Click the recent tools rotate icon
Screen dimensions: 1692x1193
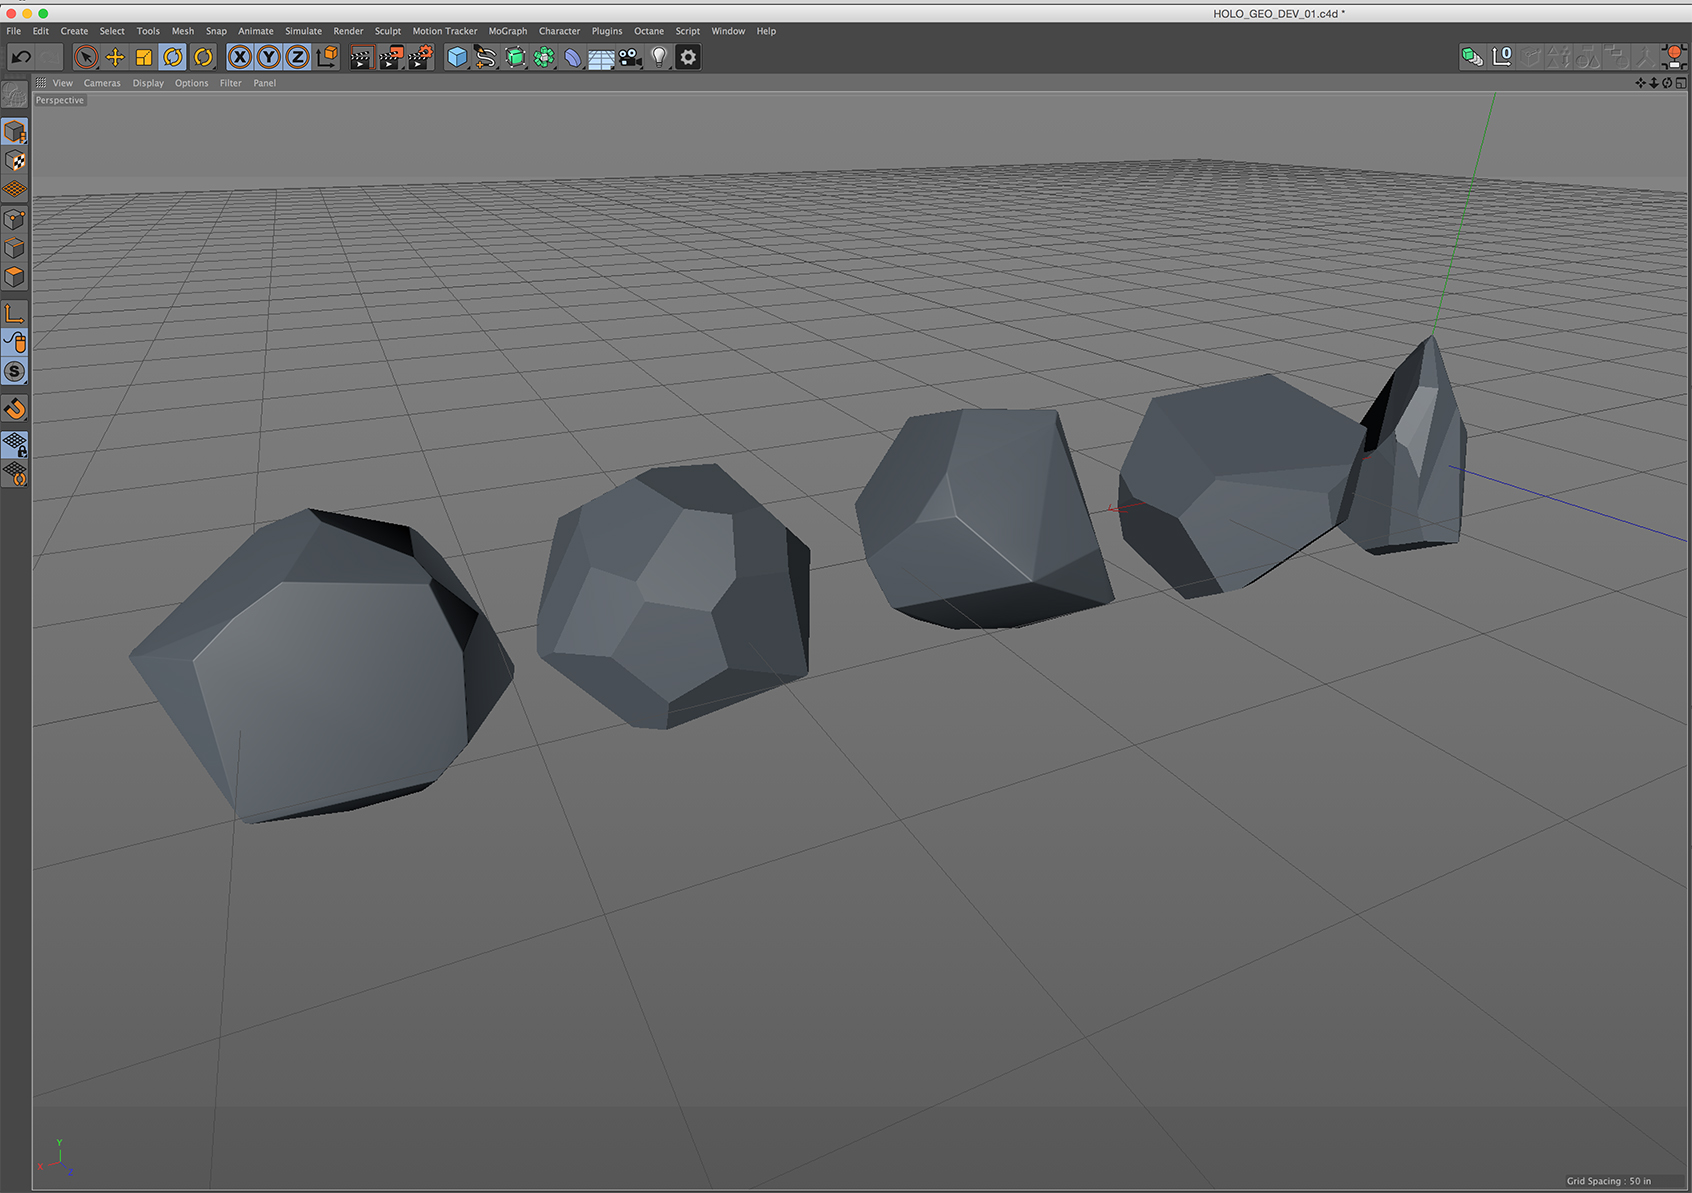[203, 57]
